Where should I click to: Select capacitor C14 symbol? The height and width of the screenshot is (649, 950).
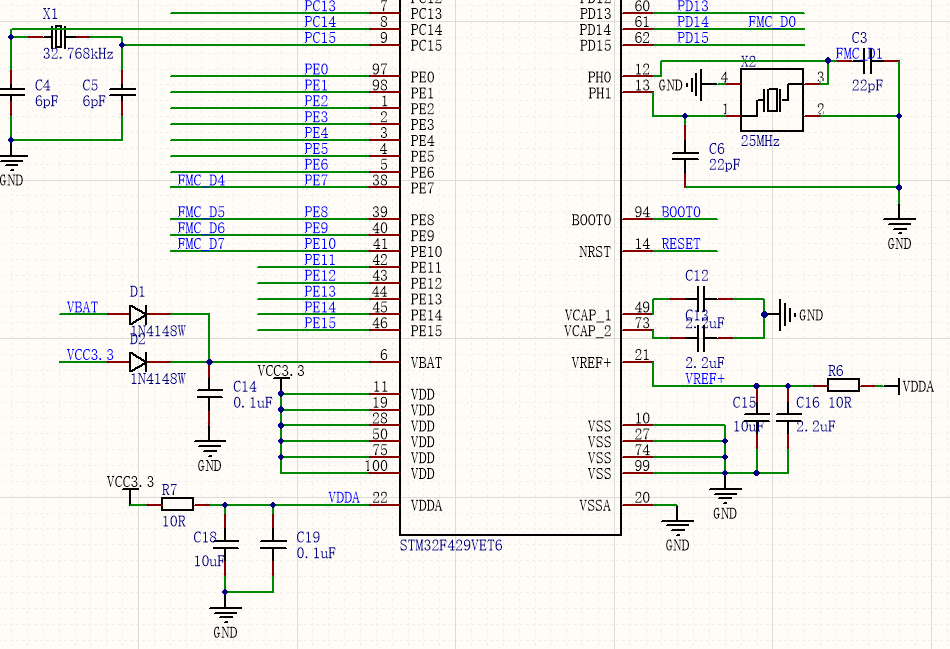pyautogui.click(x=210, y=393)
